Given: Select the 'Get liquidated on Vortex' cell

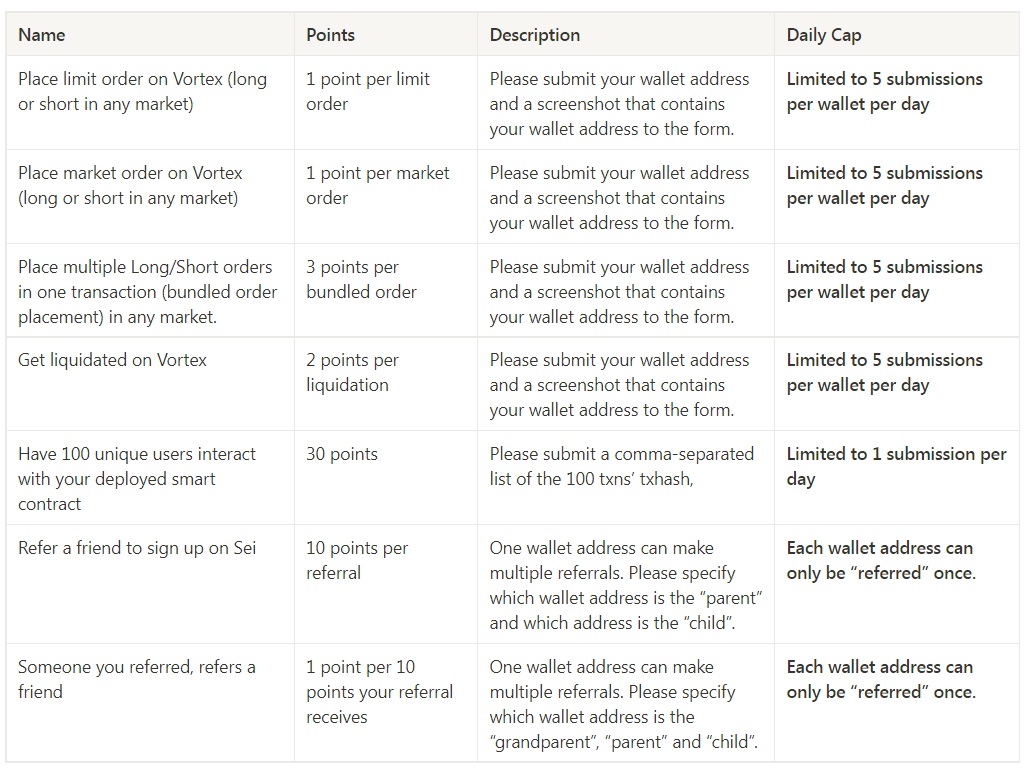Looking at the screenshot, I should point(113,360).
